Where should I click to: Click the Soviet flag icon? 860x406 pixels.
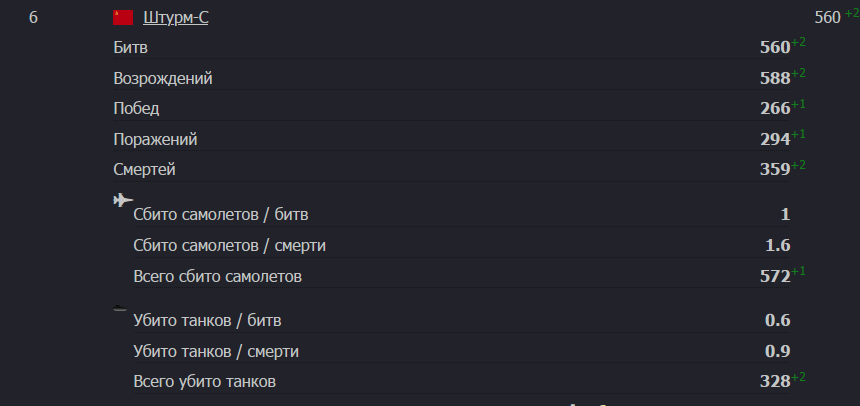pyautogui.click(x=123, y=18)
